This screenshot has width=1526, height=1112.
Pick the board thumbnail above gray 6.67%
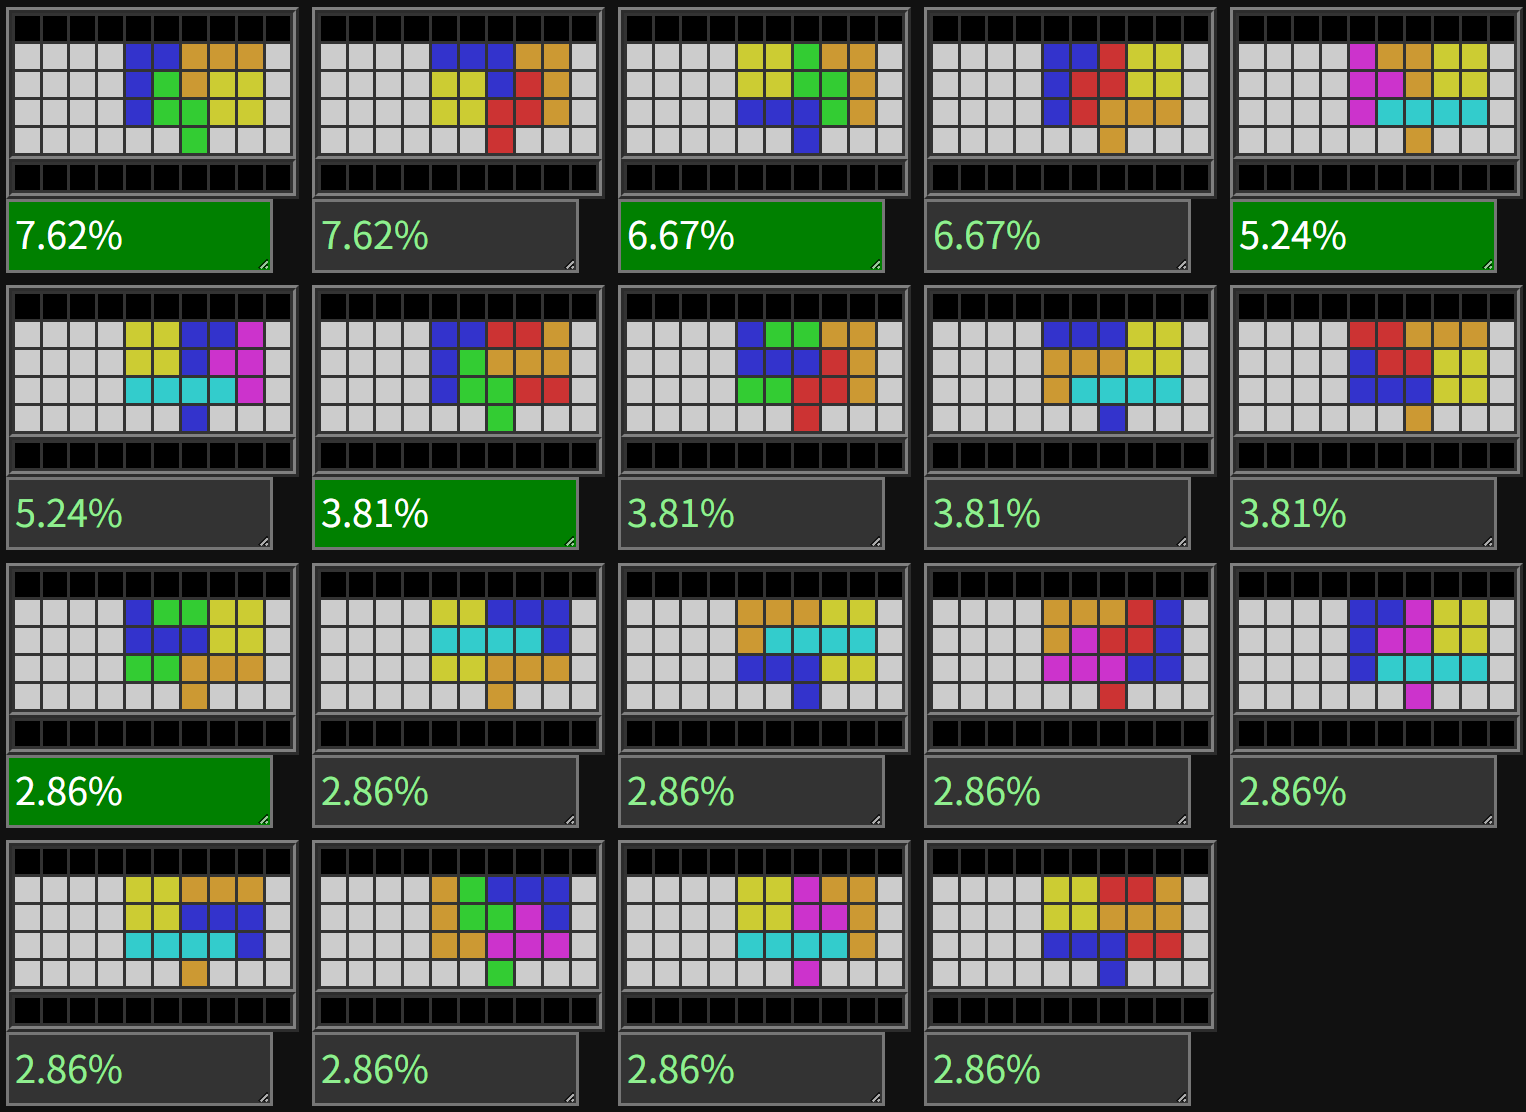[x=1070, y=102]
